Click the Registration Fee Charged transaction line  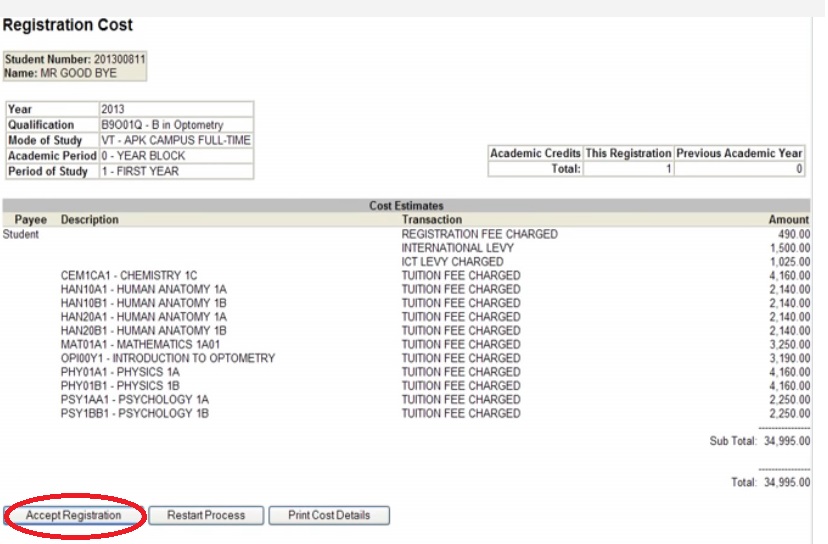(479, 234)
